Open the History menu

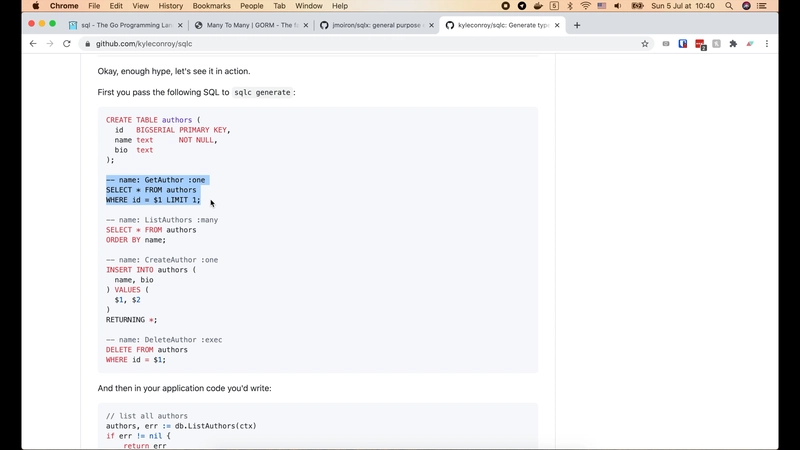pyautogui.click(x=170, y=6)
